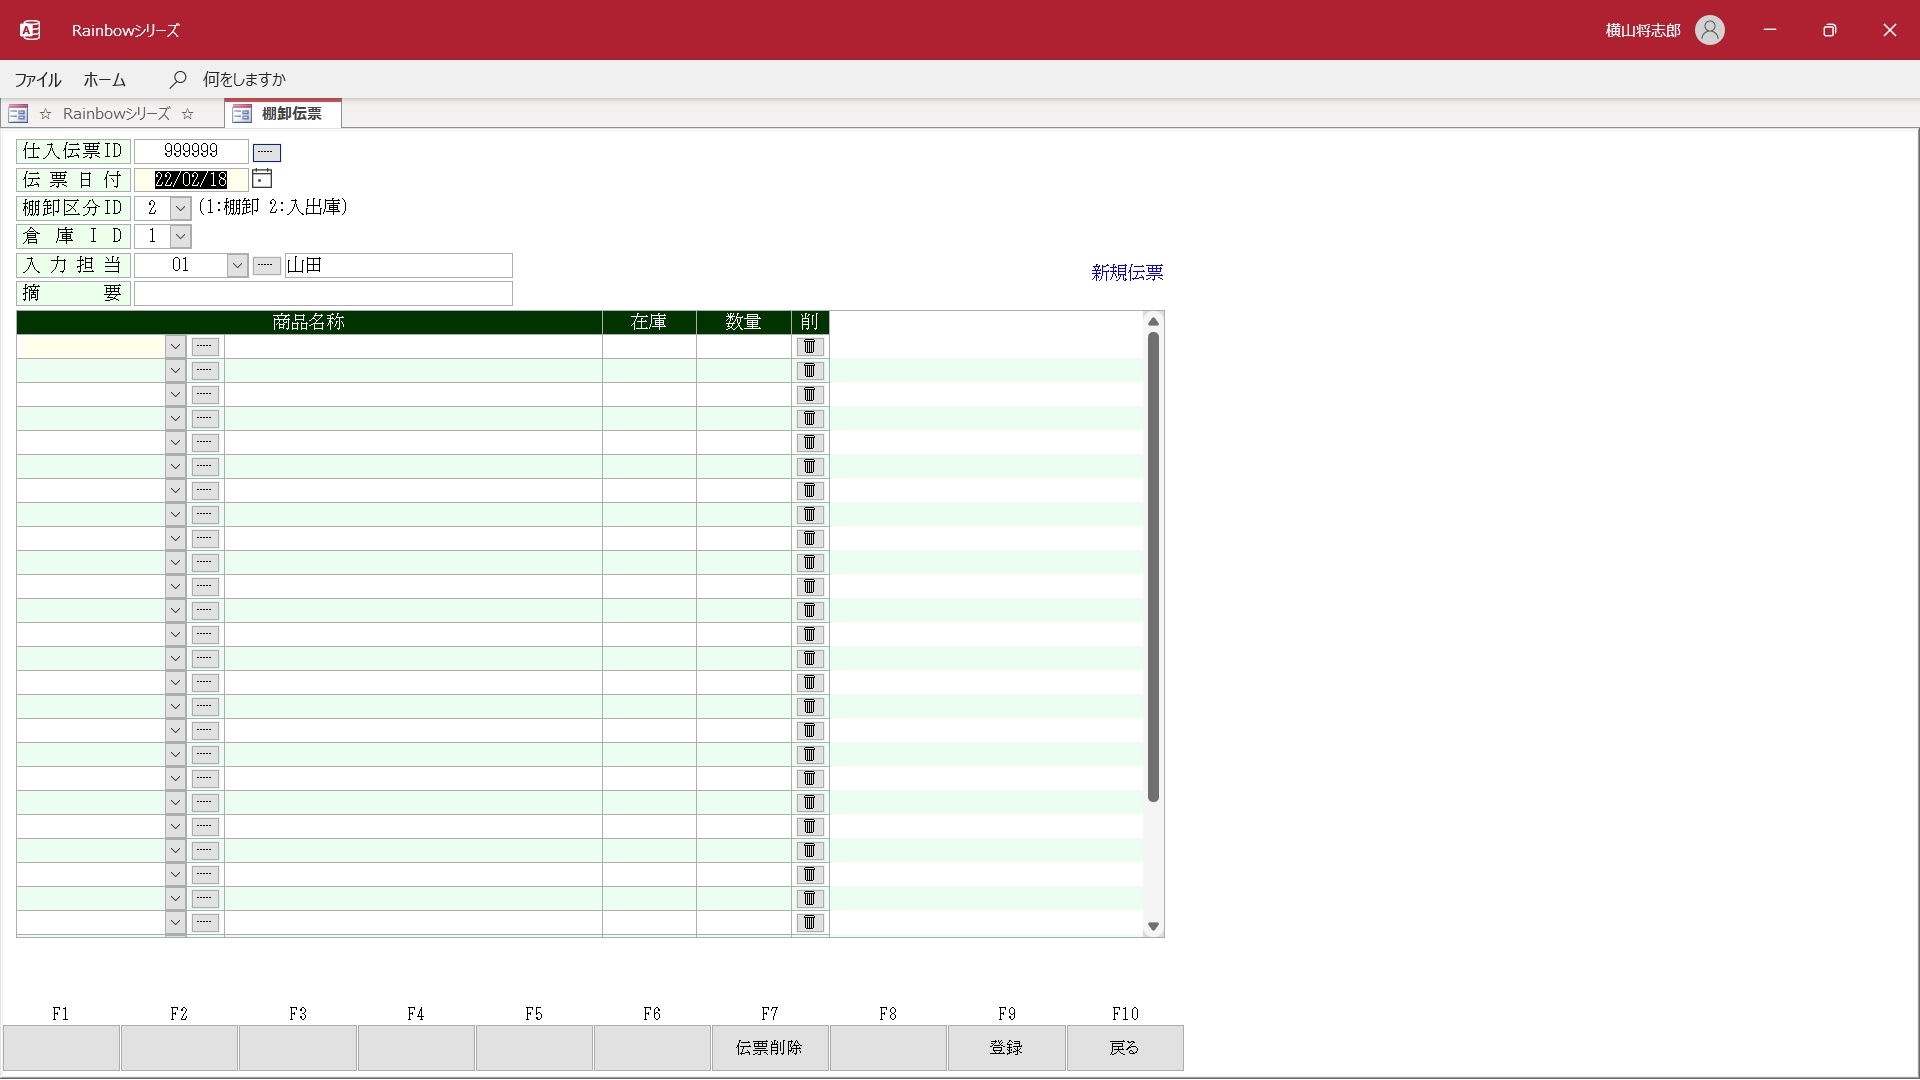Viewport: 1920px width, 1080px height.
Task: Click the lookup button next to 仕入伝票ID
Action: [x=266, y=153]
